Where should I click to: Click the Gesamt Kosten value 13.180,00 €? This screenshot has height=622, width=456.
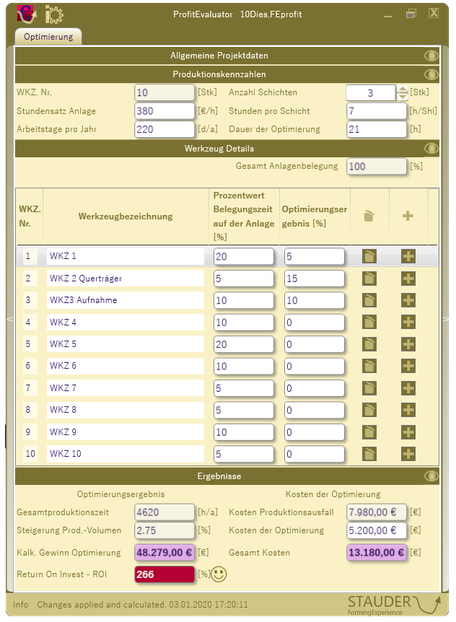(377, 553)
